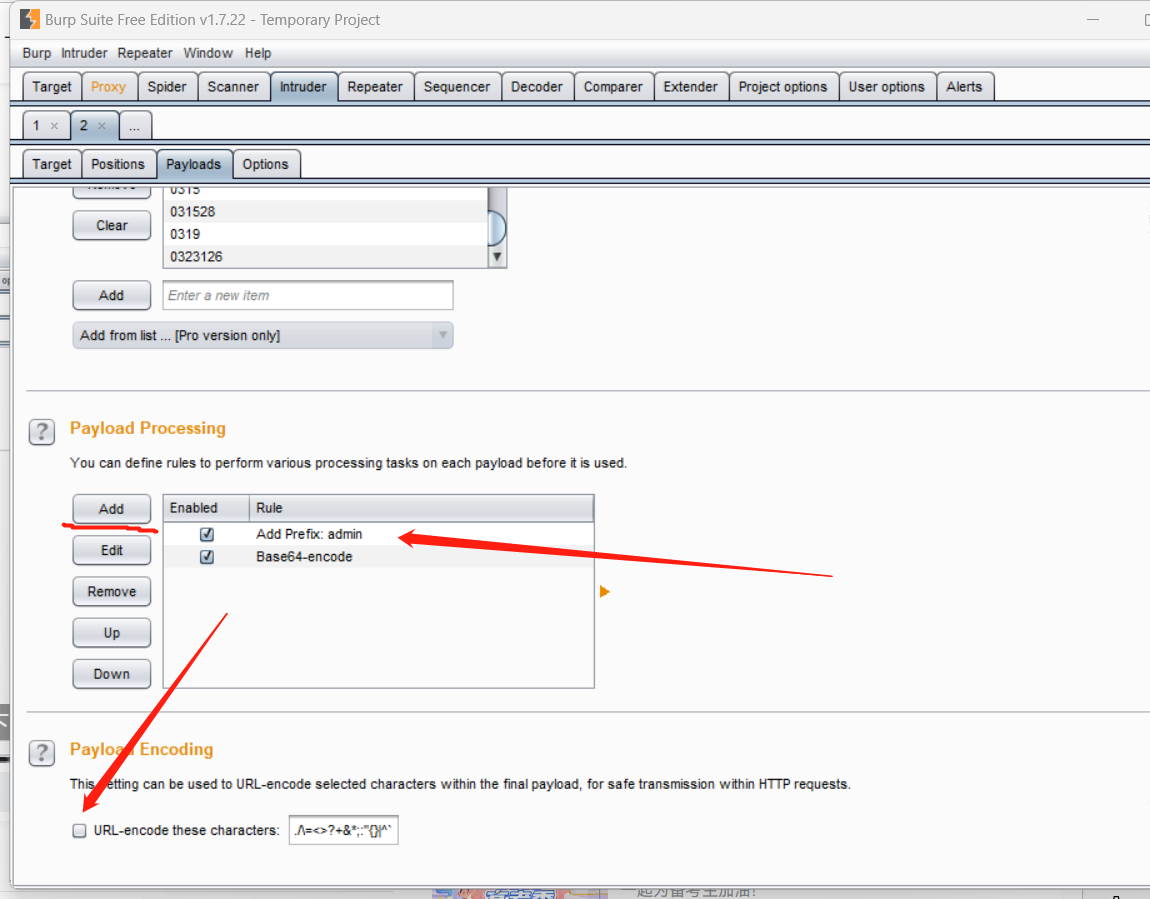Click the Payload Encoding help icon

pyautogui.click(x=42, y=752)
